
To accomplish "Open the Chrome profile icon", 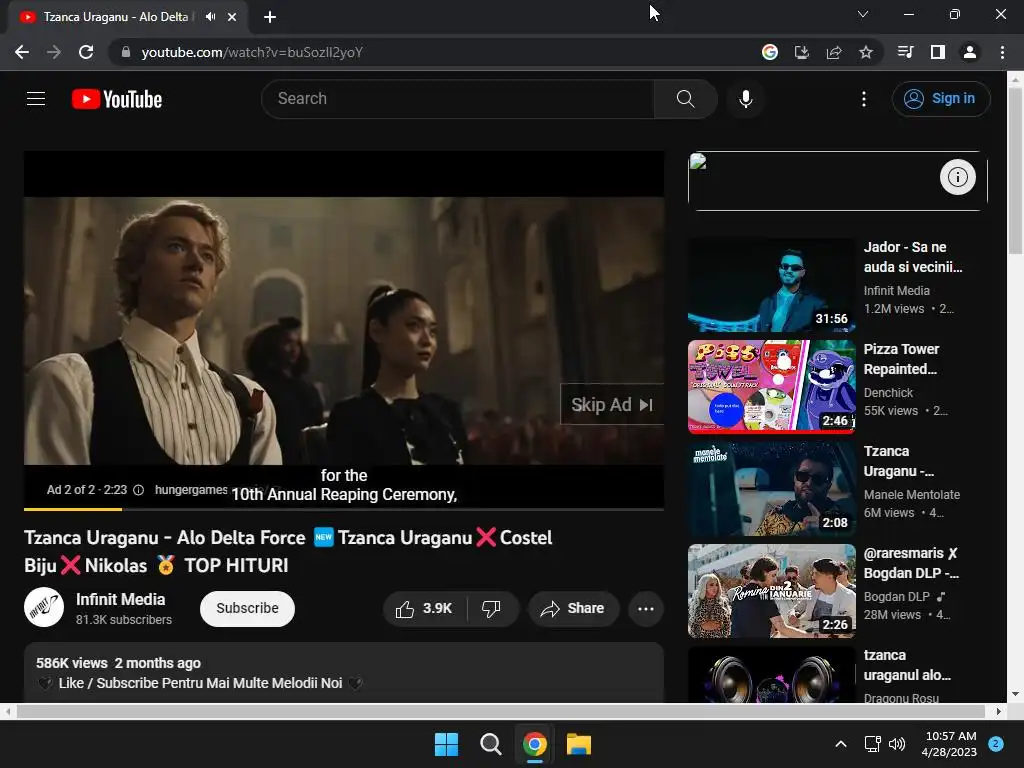I will coord(969,52).
